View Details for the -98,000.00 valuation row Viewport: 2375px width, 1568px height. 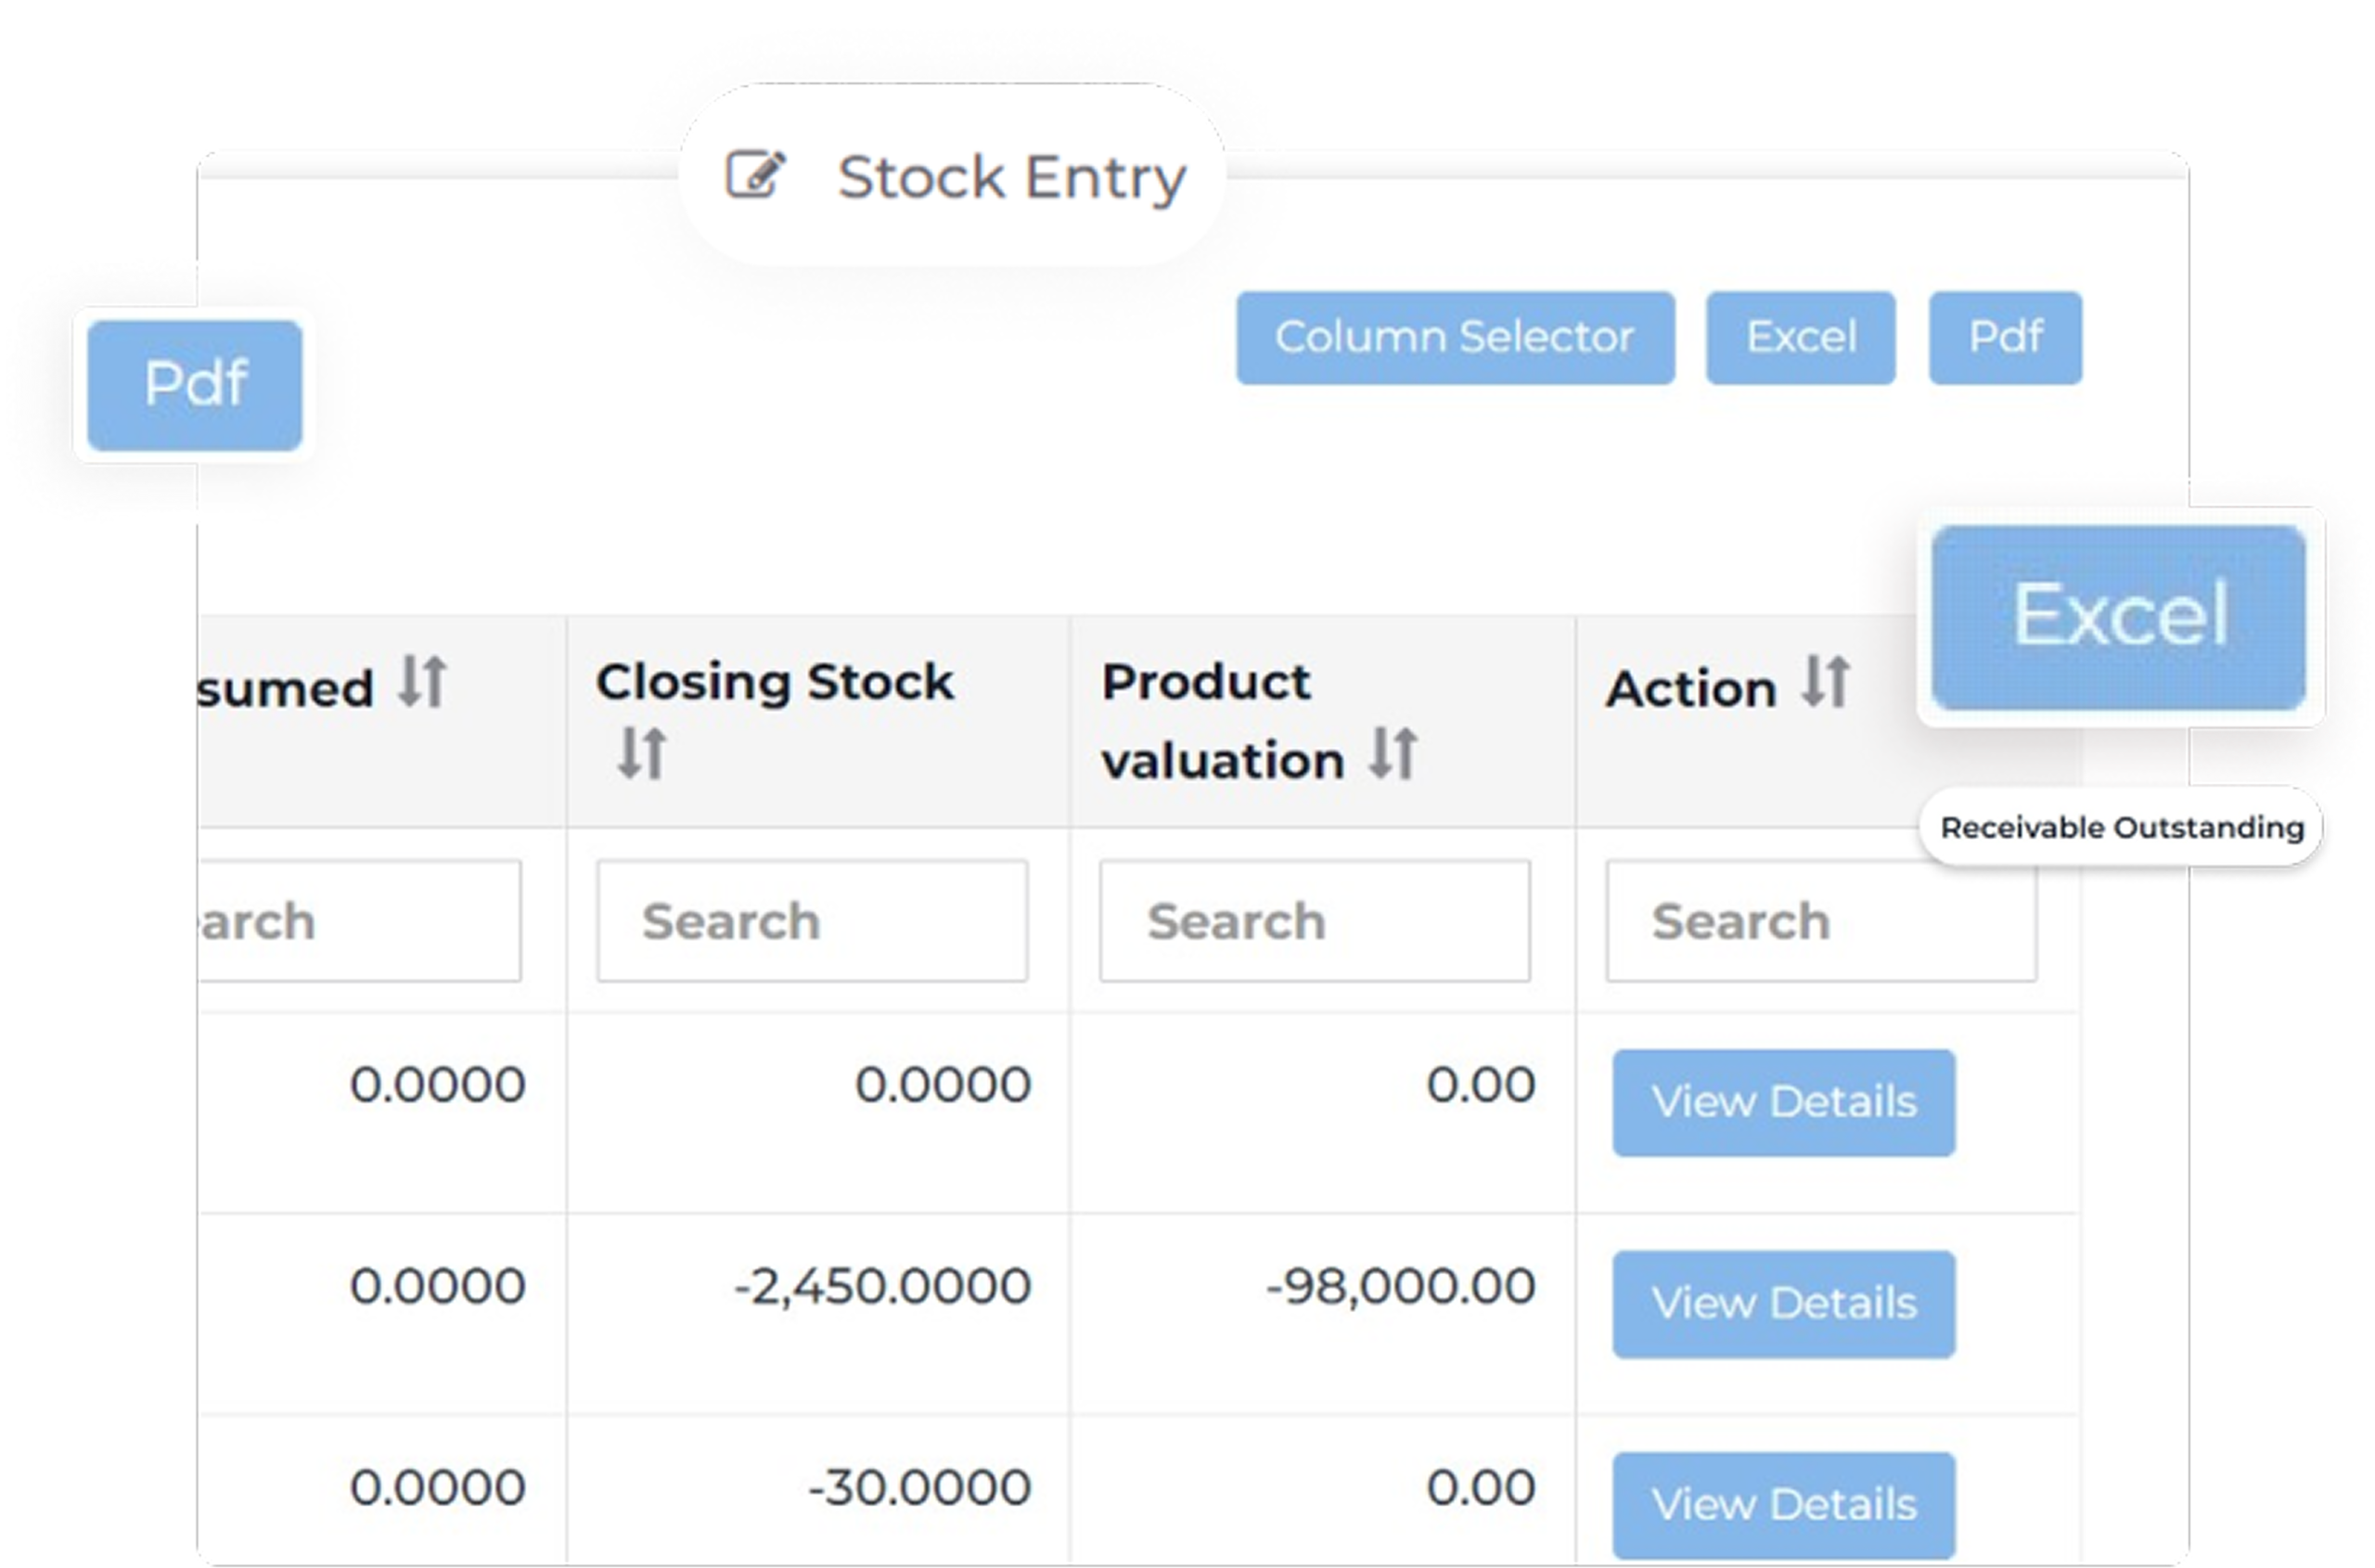click(x=1783, y=1304)
